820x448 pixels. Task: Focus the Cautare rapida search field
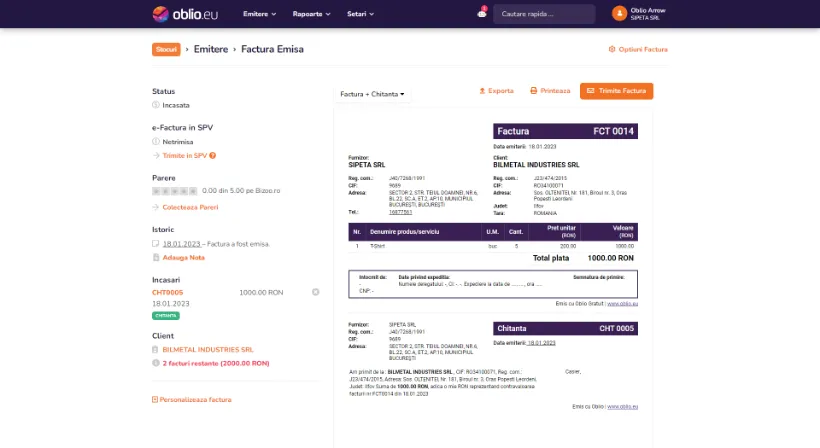pos(544,14)
